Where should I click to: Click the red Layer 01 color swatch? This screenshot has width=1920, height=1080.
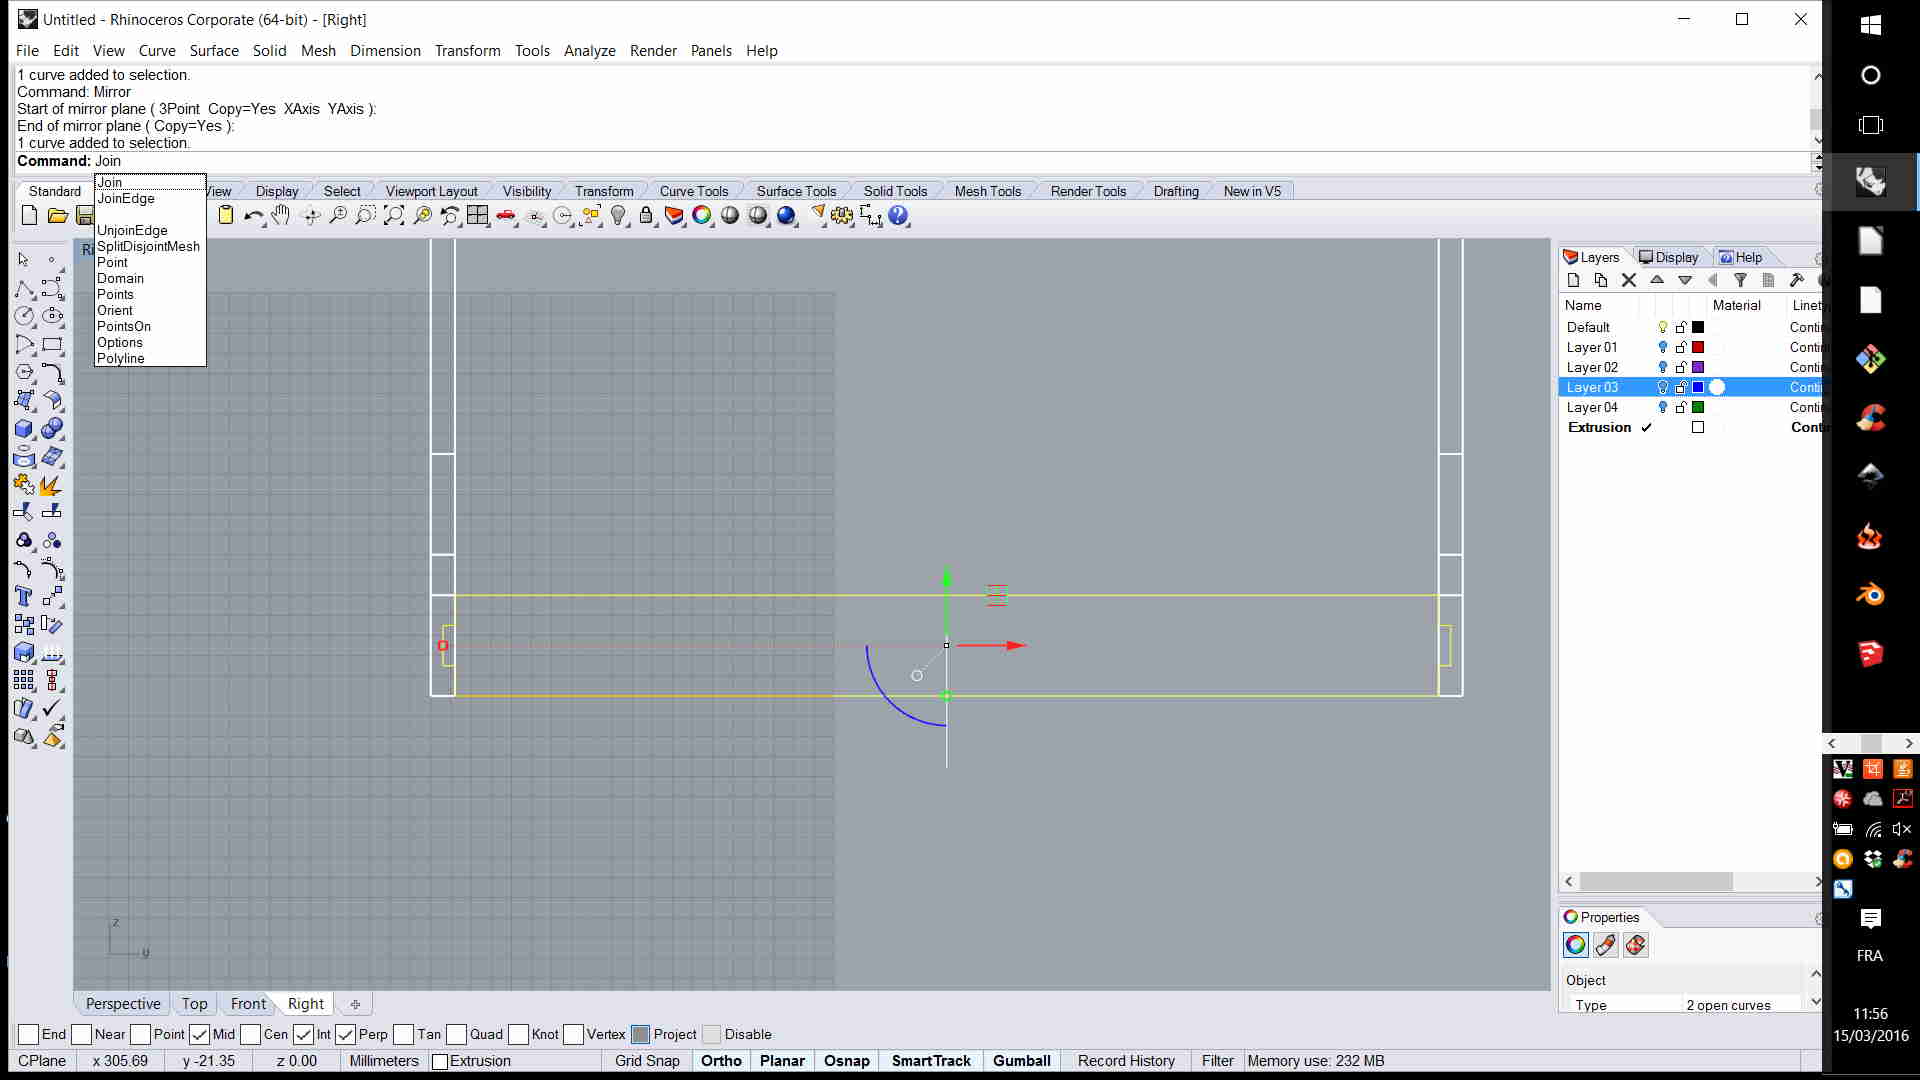click(1698, 347)
